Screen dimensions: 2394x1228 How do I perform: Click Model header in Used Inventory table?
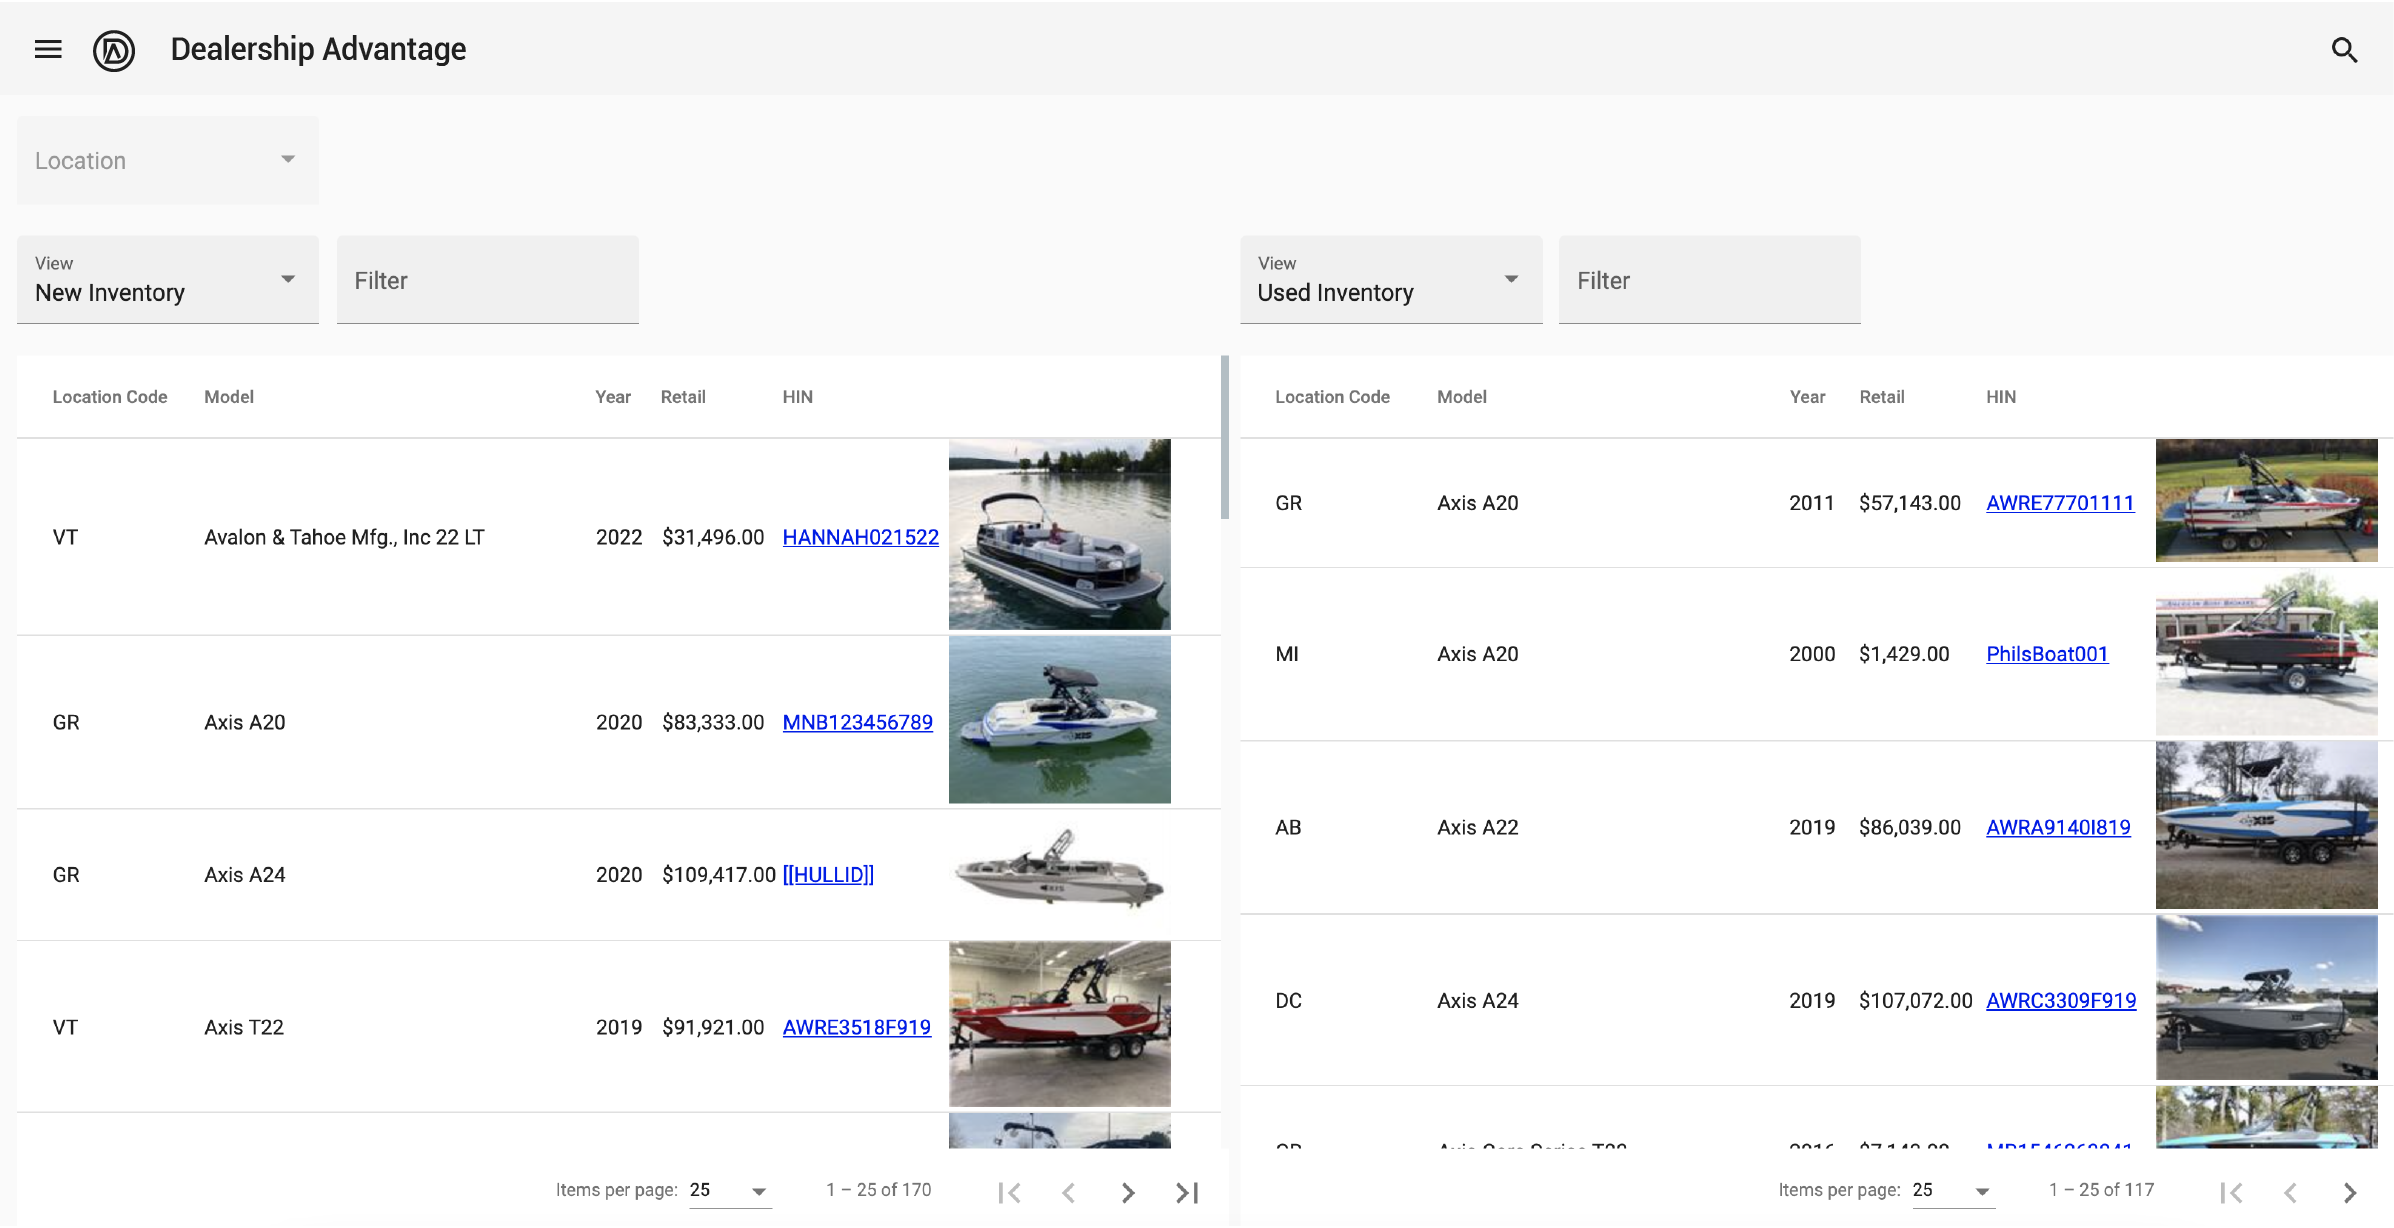click(1462, 397)
